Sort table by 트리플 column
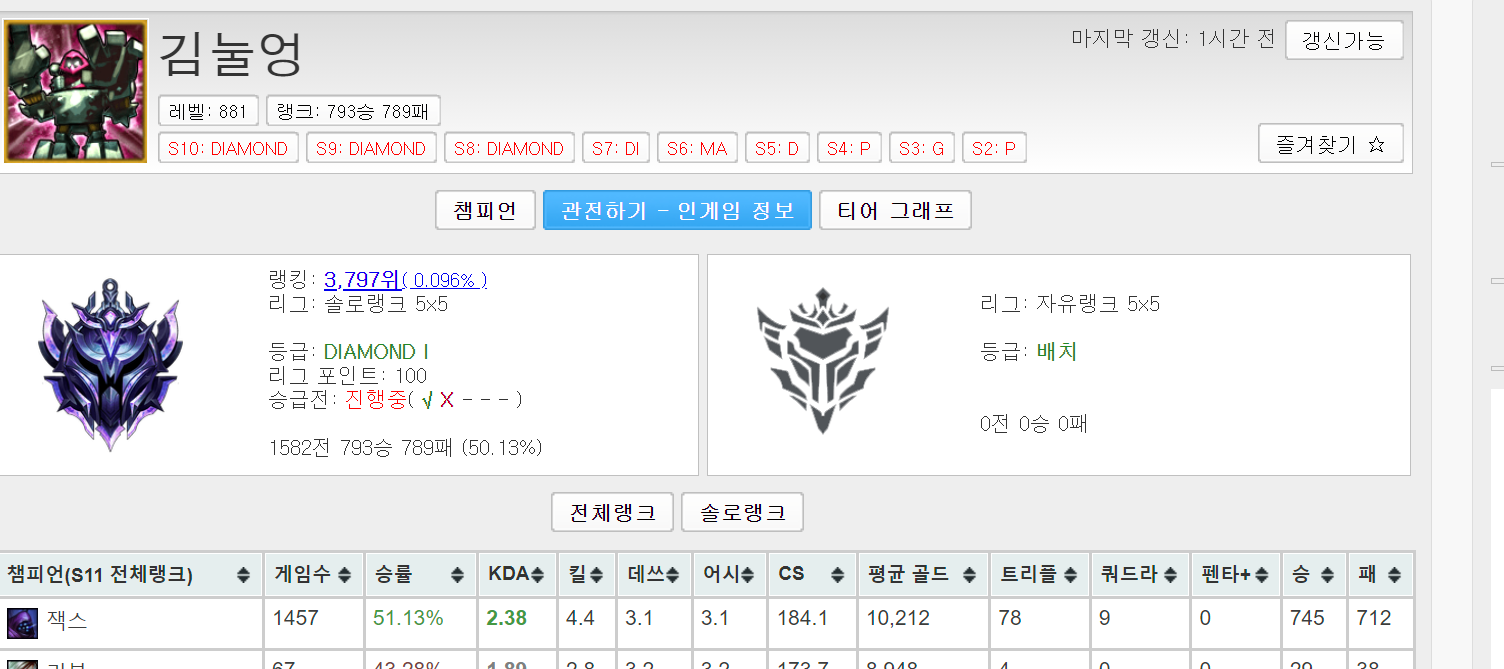The height and width of the screenshot is (669, 1504). click(1040, 575)
